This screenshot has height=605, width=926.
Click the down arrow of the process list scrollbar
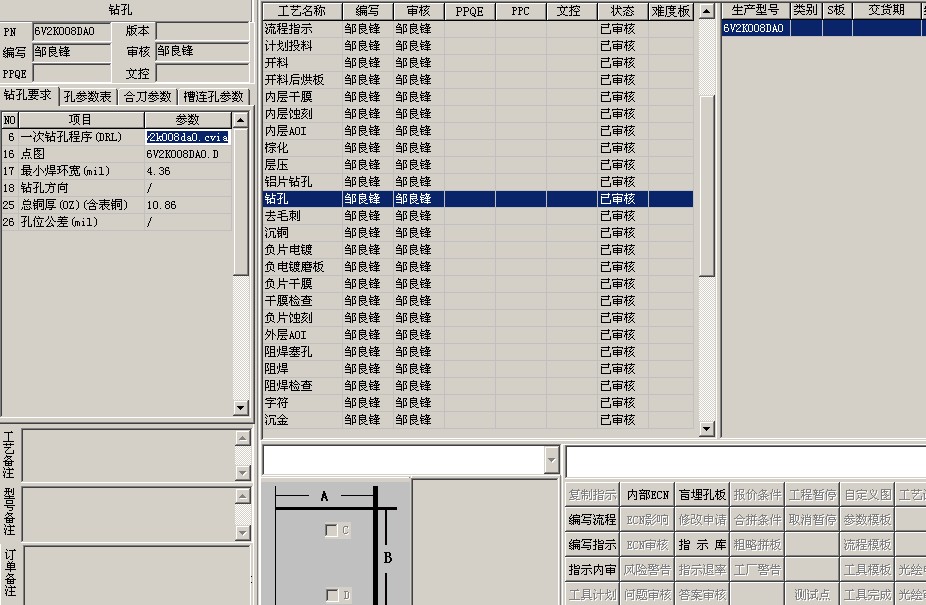[706, 429]
